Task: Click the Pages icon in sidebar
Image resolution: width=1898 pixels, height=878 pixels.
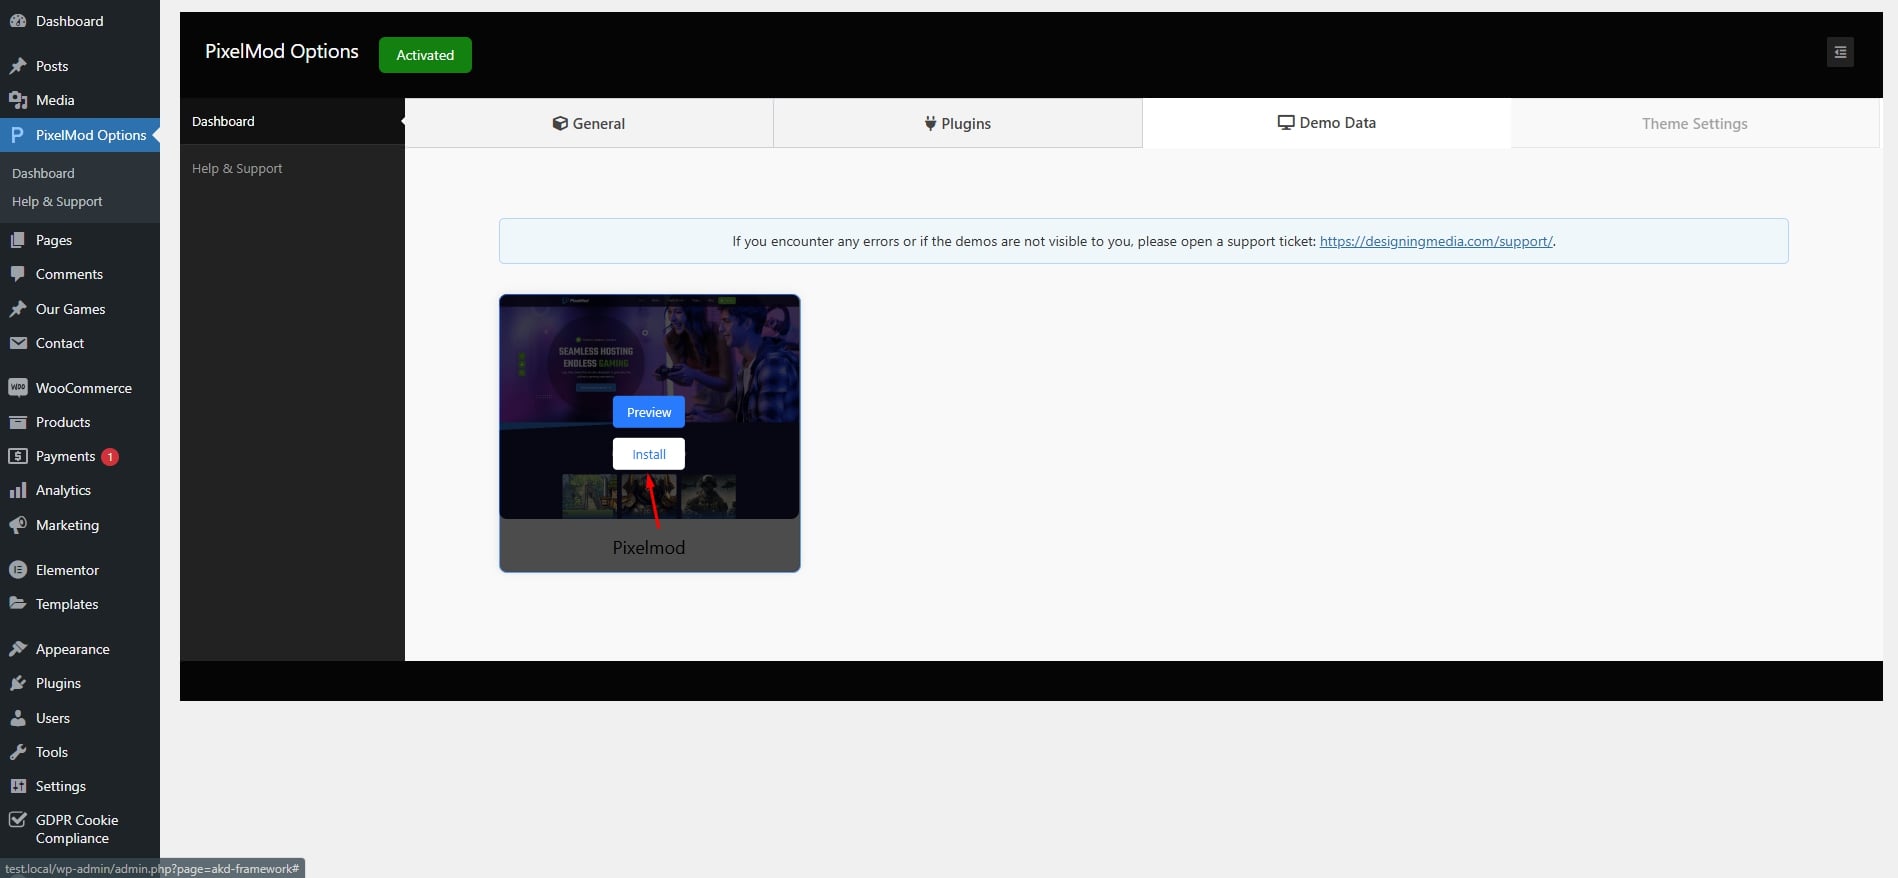Action: (x=18, y=240)
